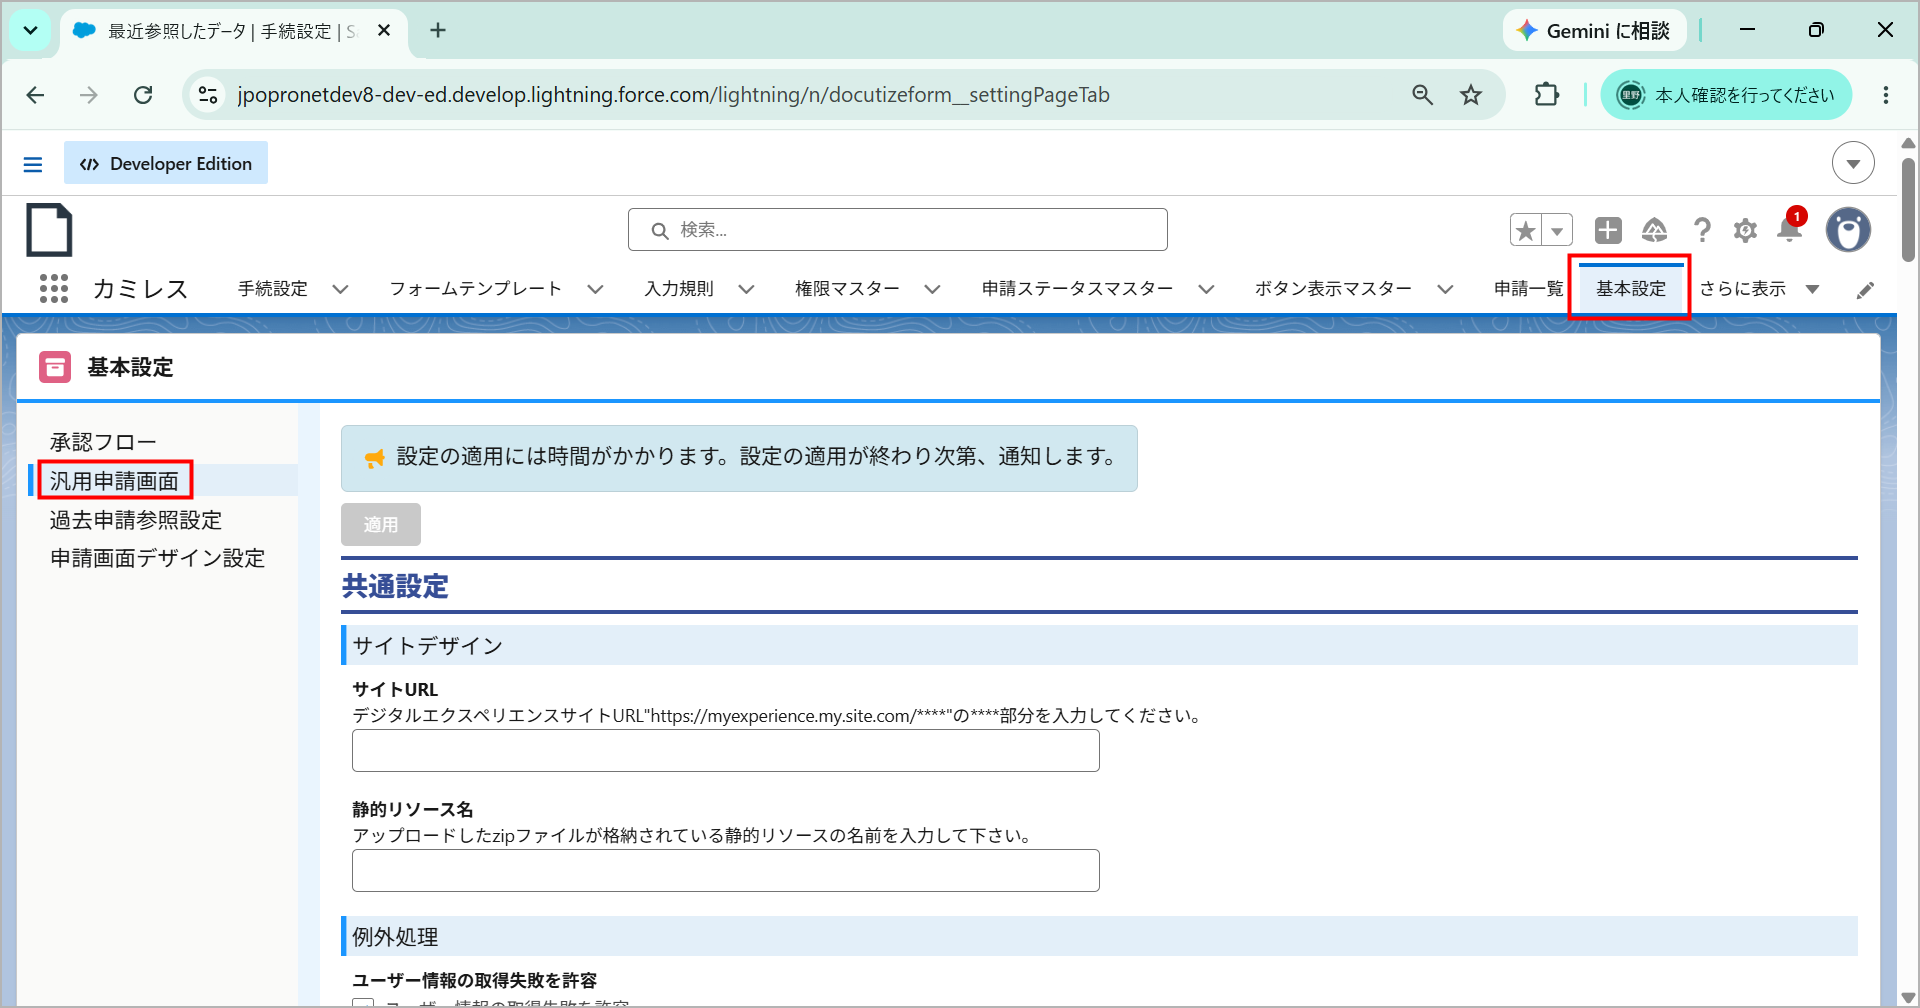
Task: Edit navigation bar with pencil icon
Action: [x=1865, y=290]
